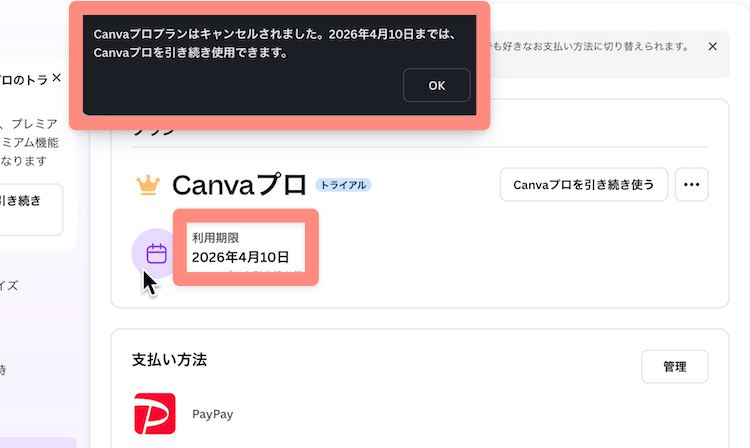Click the calendar icon next to 利用期限
This screenshot has height=448, width=750.
(156, 253)
